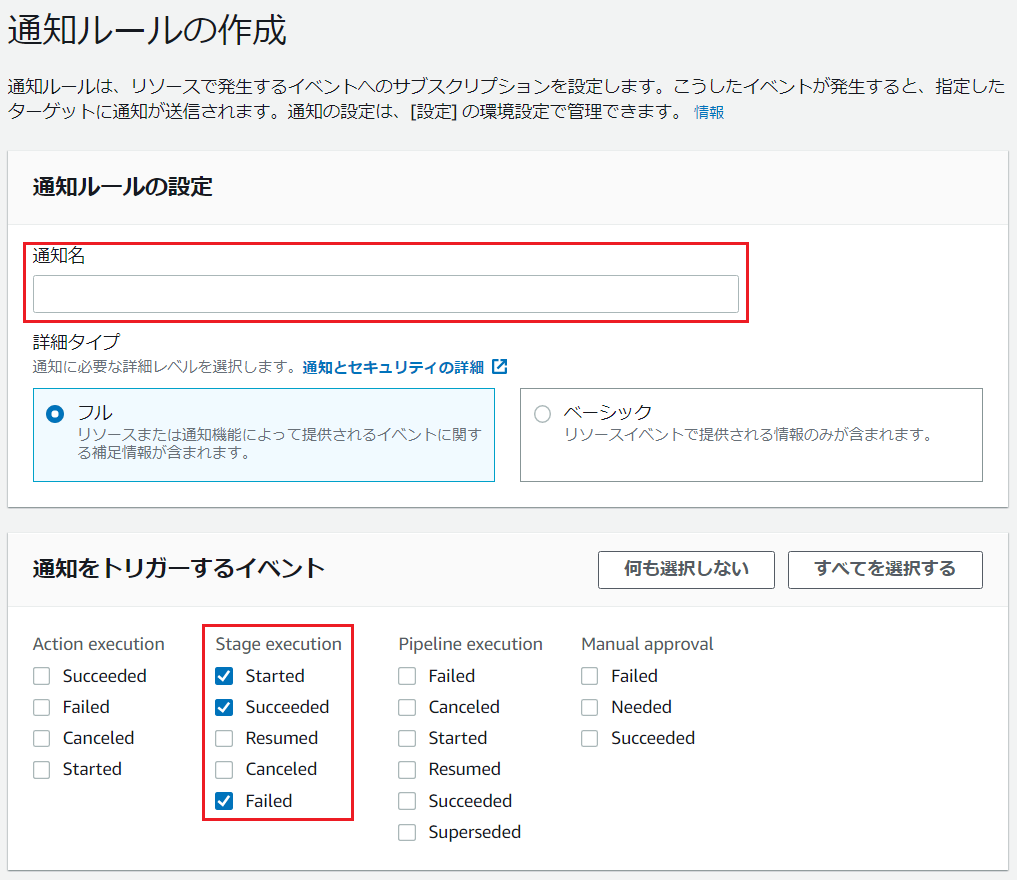
Task: Check Pipeline execution Failed checkbox
Action: [407, 676]
